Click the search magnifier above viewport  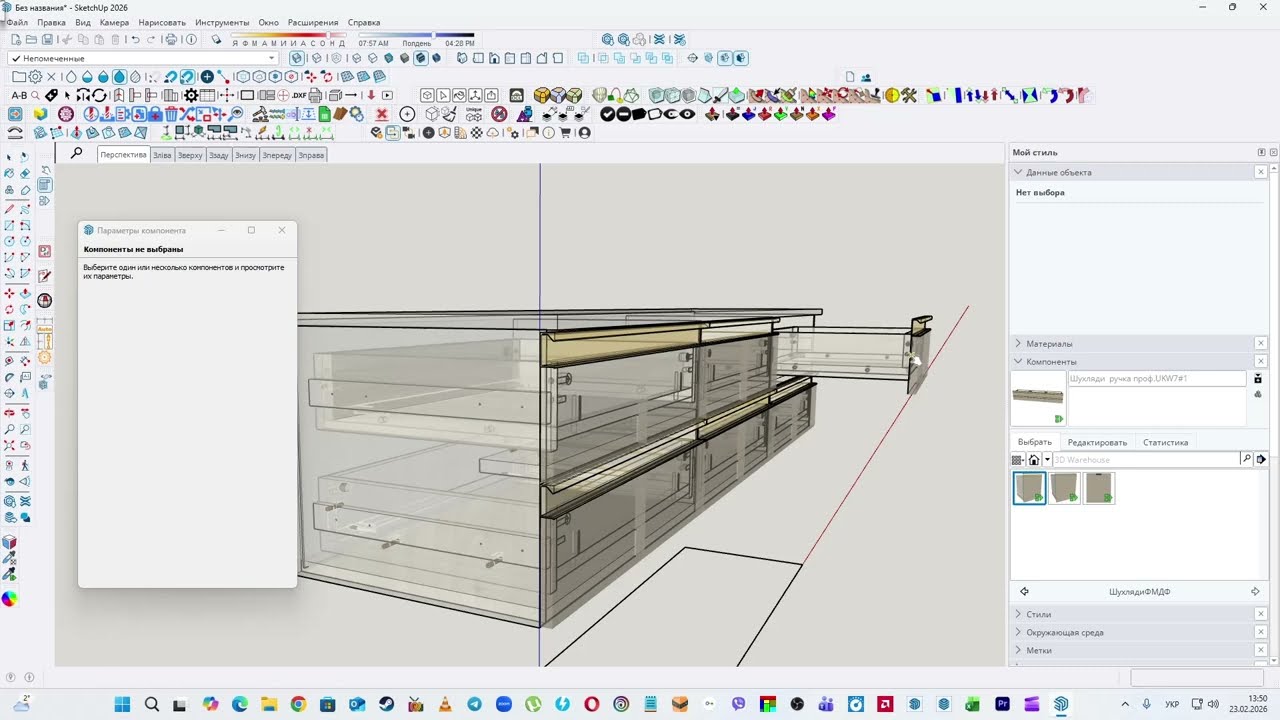coord(77,153)
